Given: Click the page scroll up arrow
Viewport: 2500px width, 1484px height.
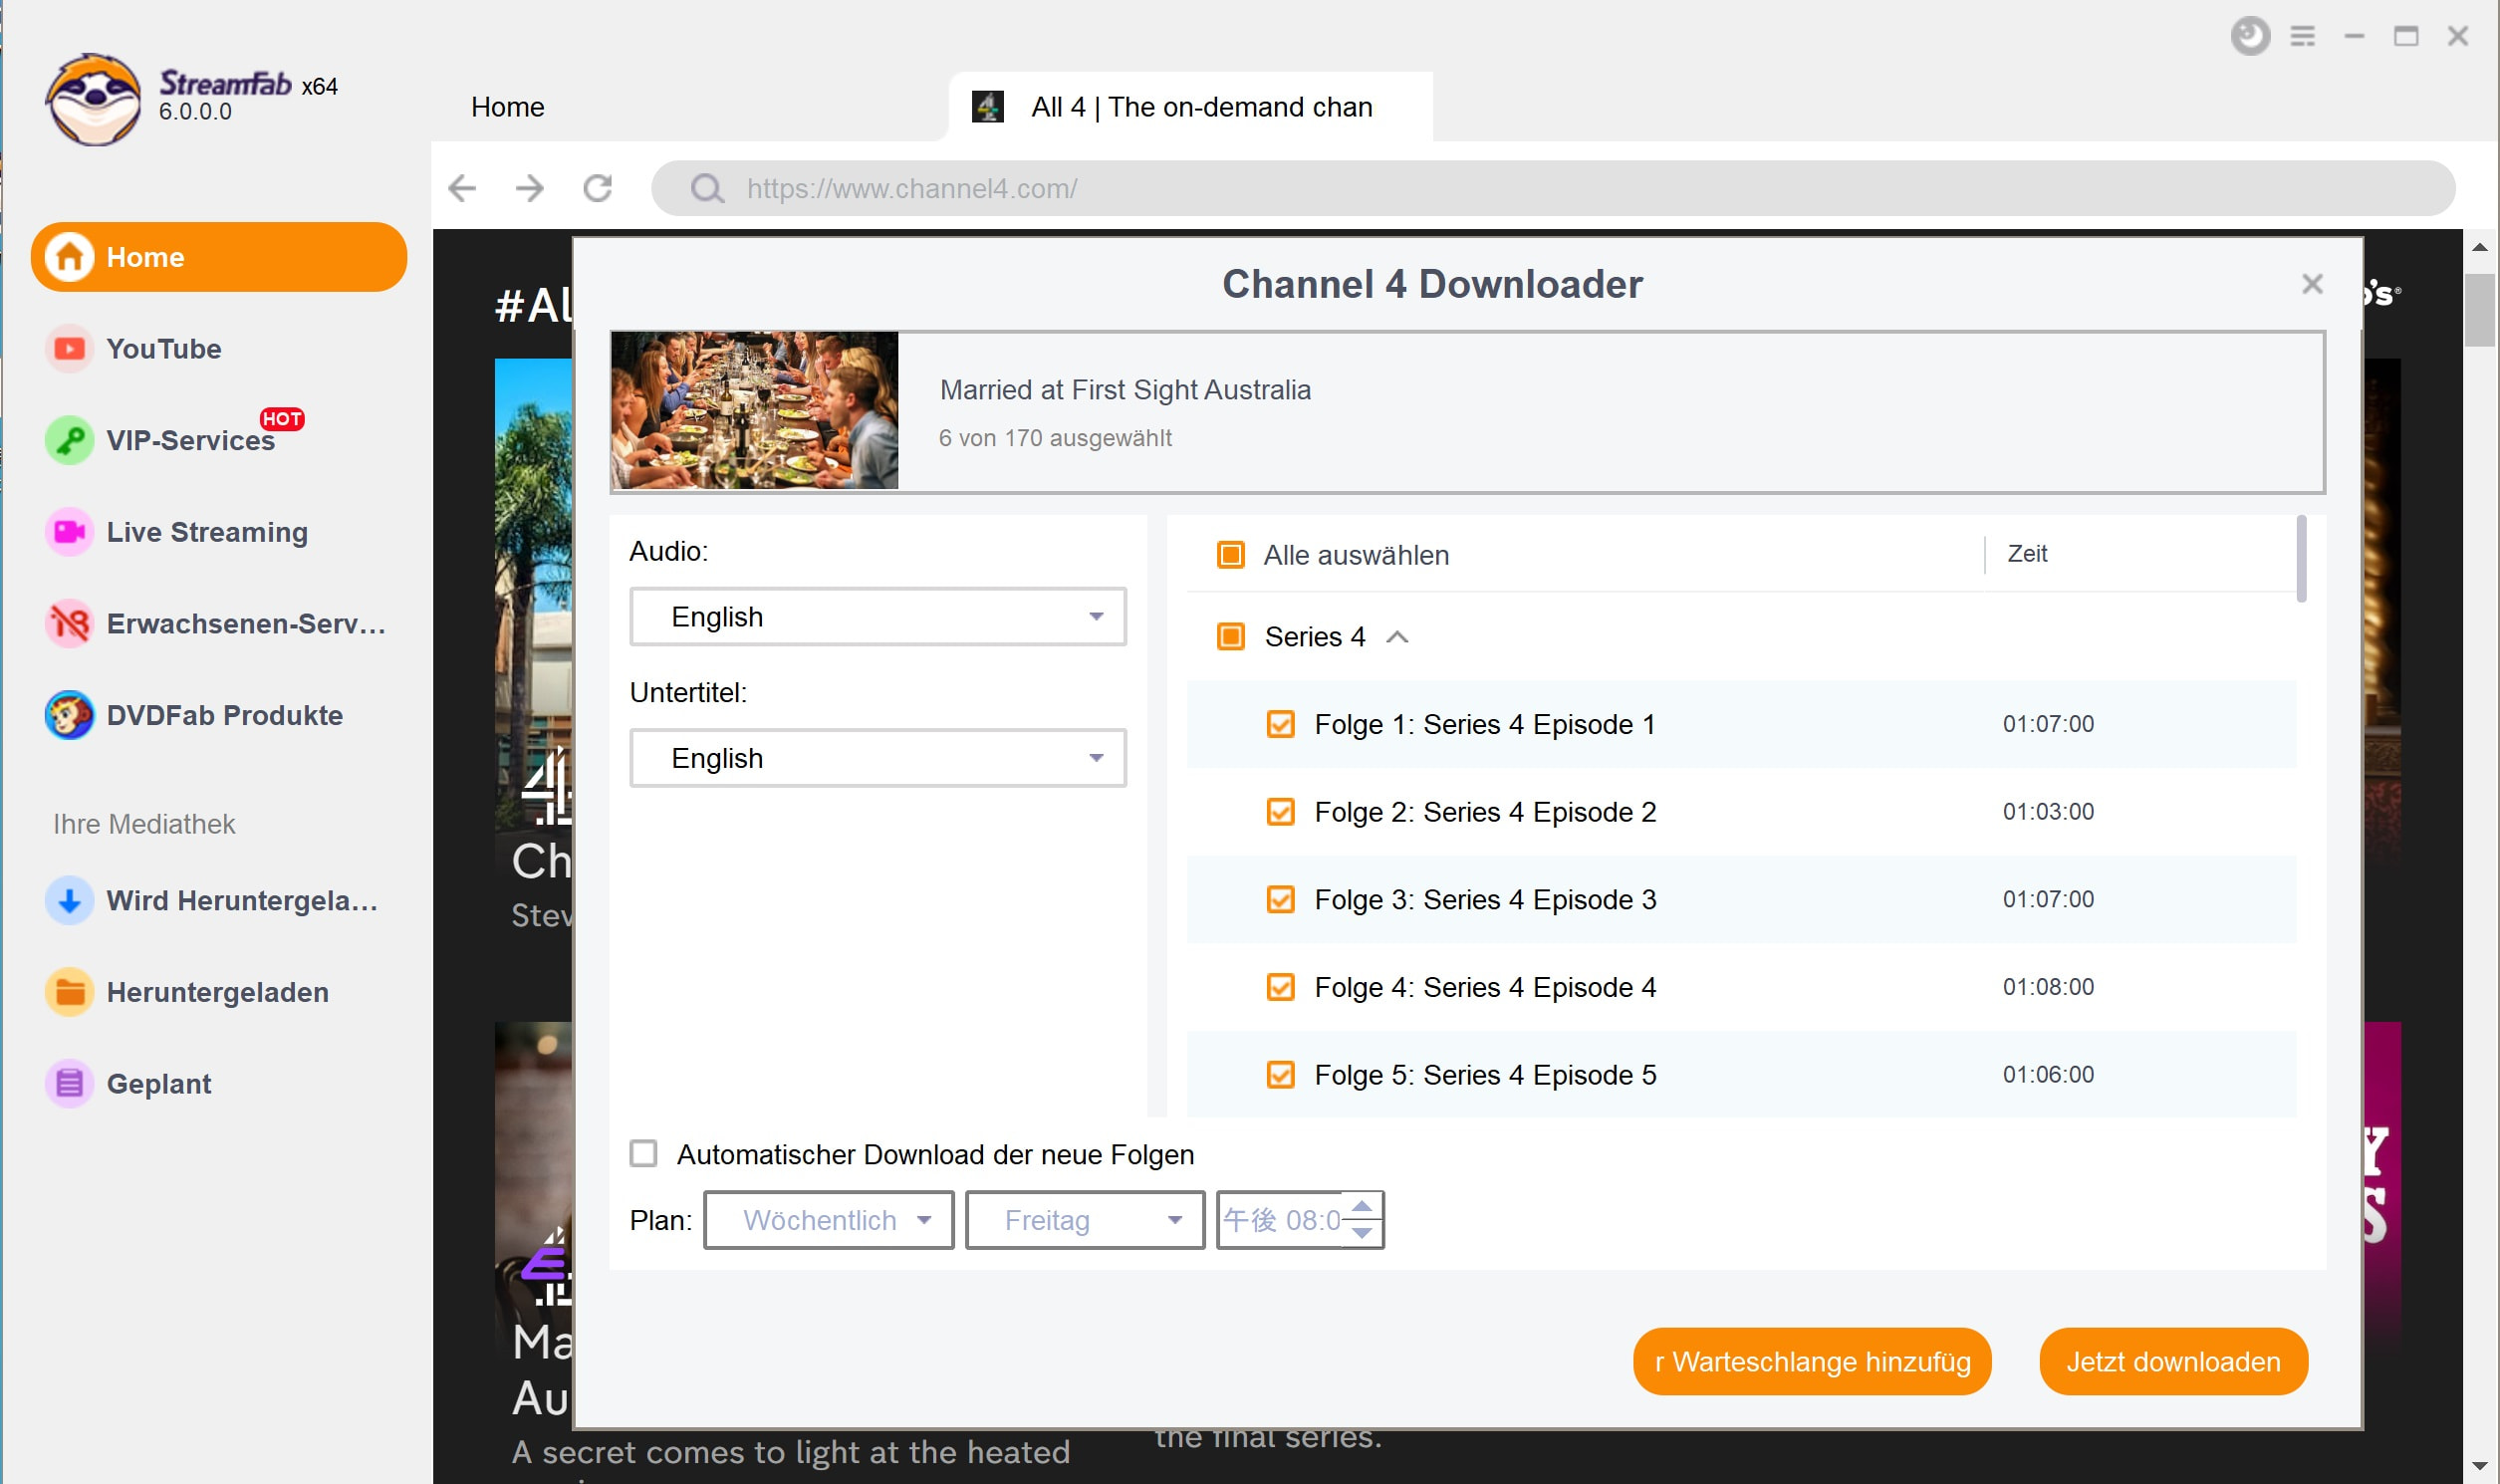Looking at the screenshot, I should click(2480, 247).
